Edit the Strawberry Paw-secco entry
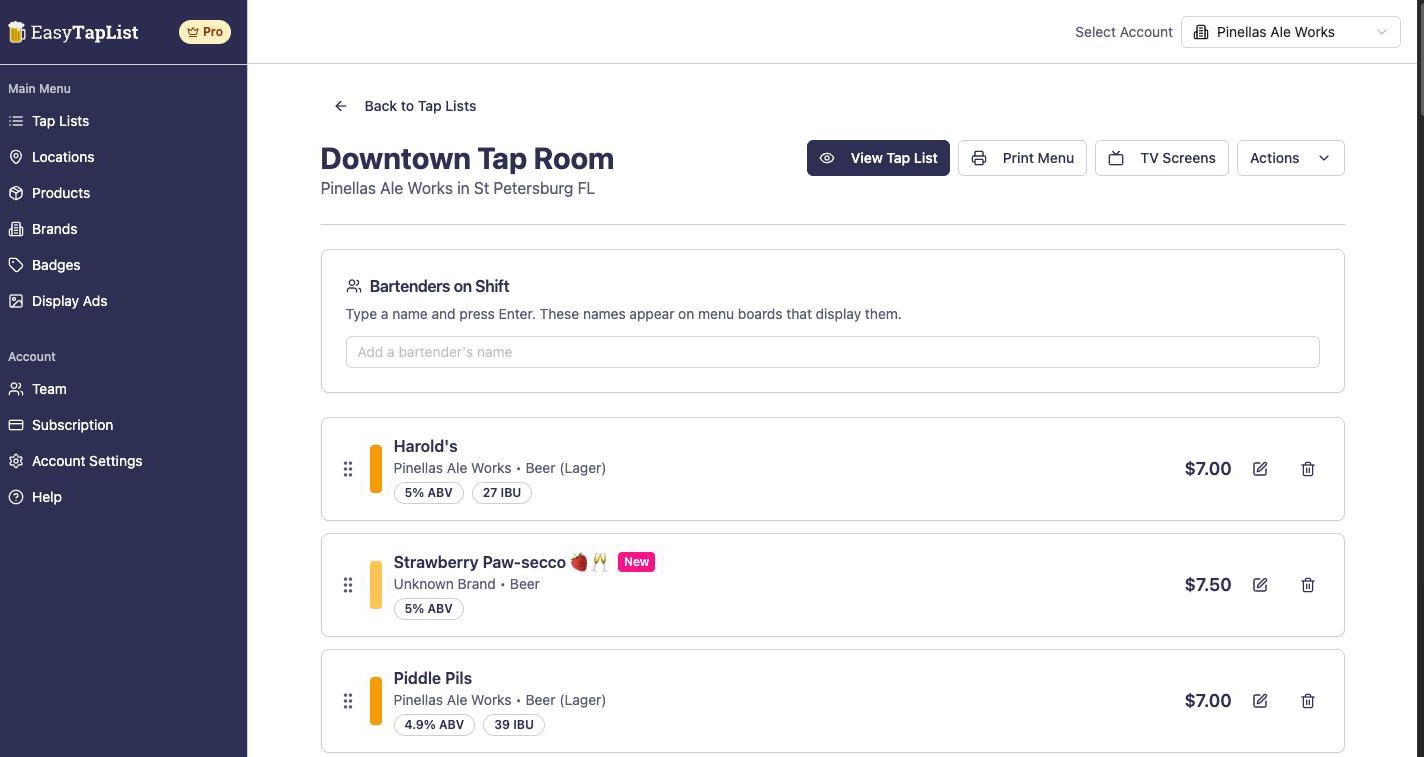 tap(1260, 585)
